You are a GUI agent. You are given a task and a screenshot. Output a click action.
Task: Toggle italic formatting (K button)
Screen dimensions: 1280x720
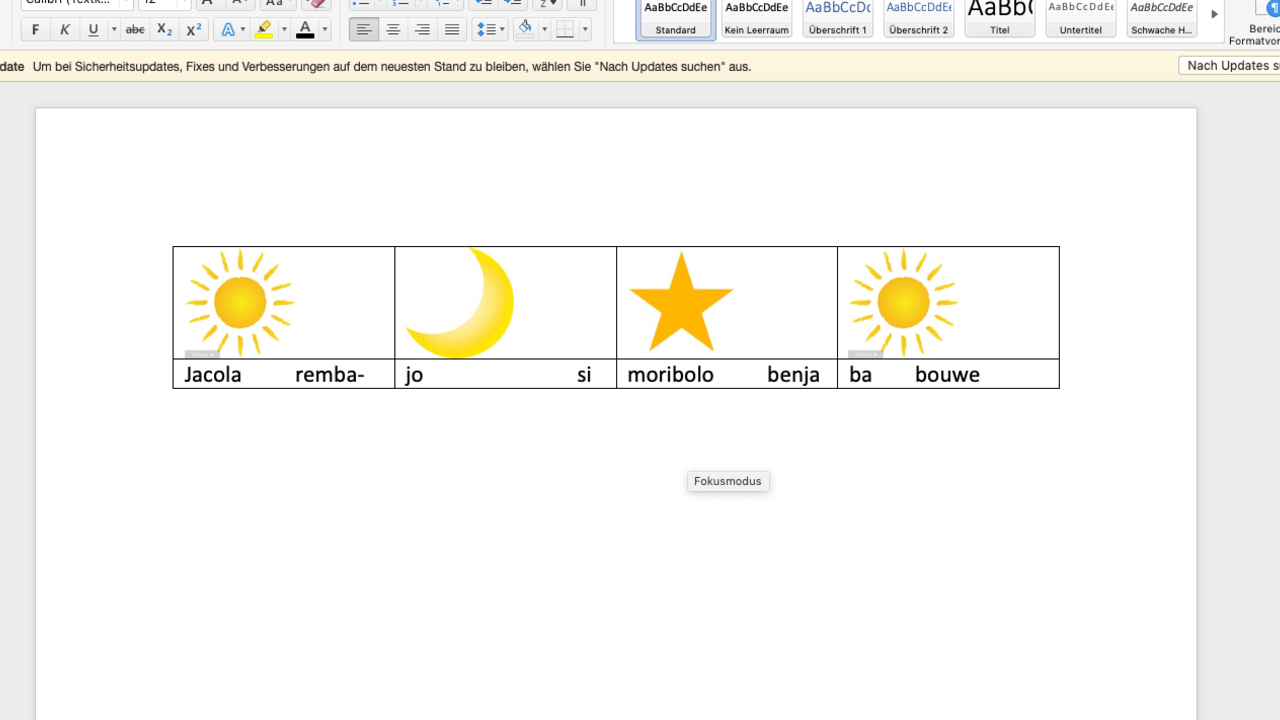coord(65,30)
